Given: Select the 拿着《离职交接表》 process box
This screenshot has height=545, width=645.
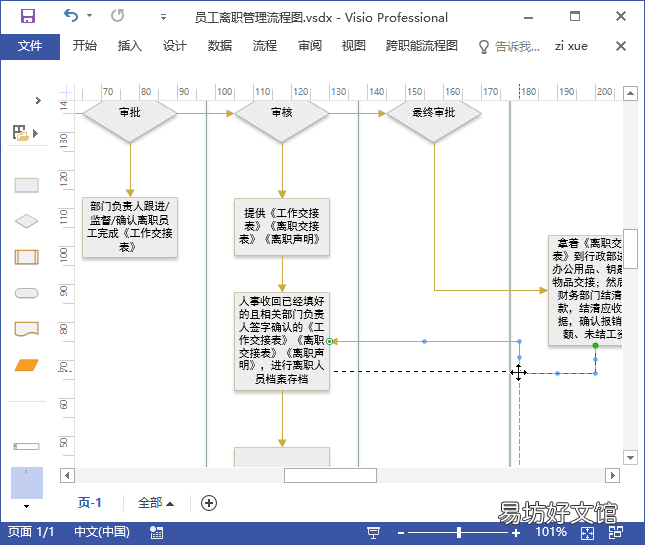Looking at the screenshot, I should [585, 290].
